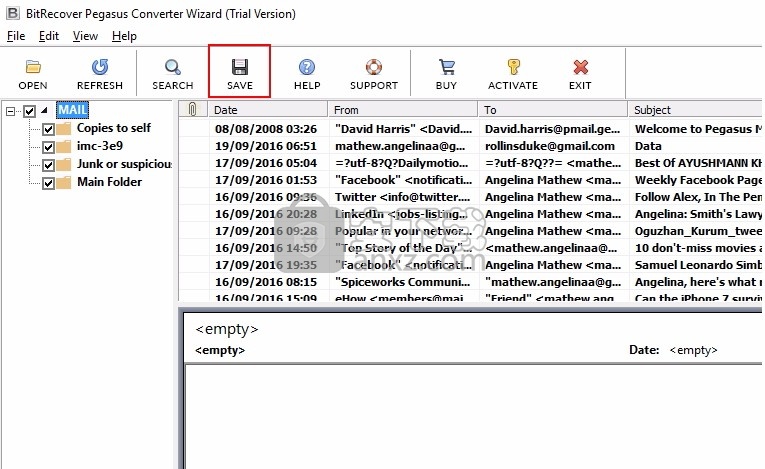Open the File menu
Screen dimensions: 765x469
16,36
